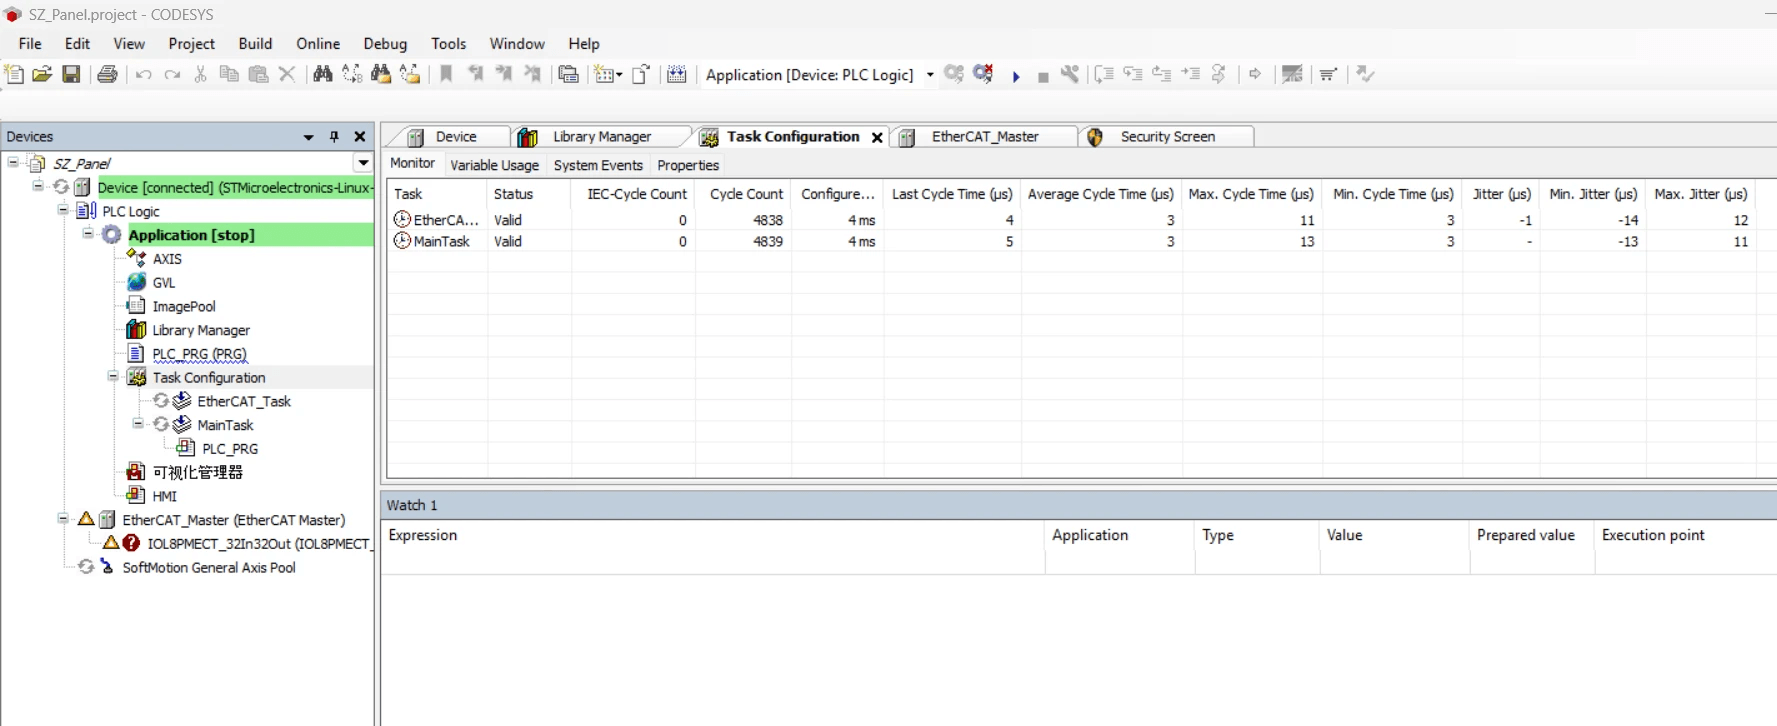
Task: Collapse the Application [stop] node
Action: (88, 234)
